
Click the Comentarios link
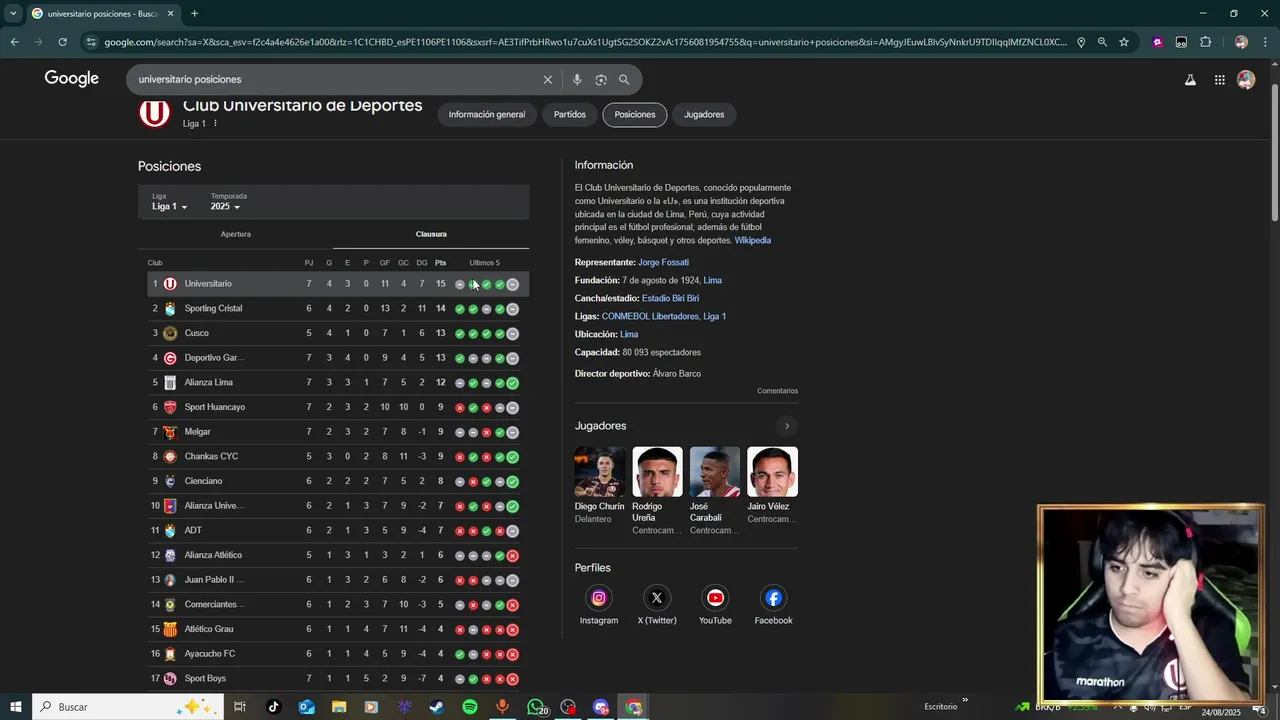(x=778, y=391)
